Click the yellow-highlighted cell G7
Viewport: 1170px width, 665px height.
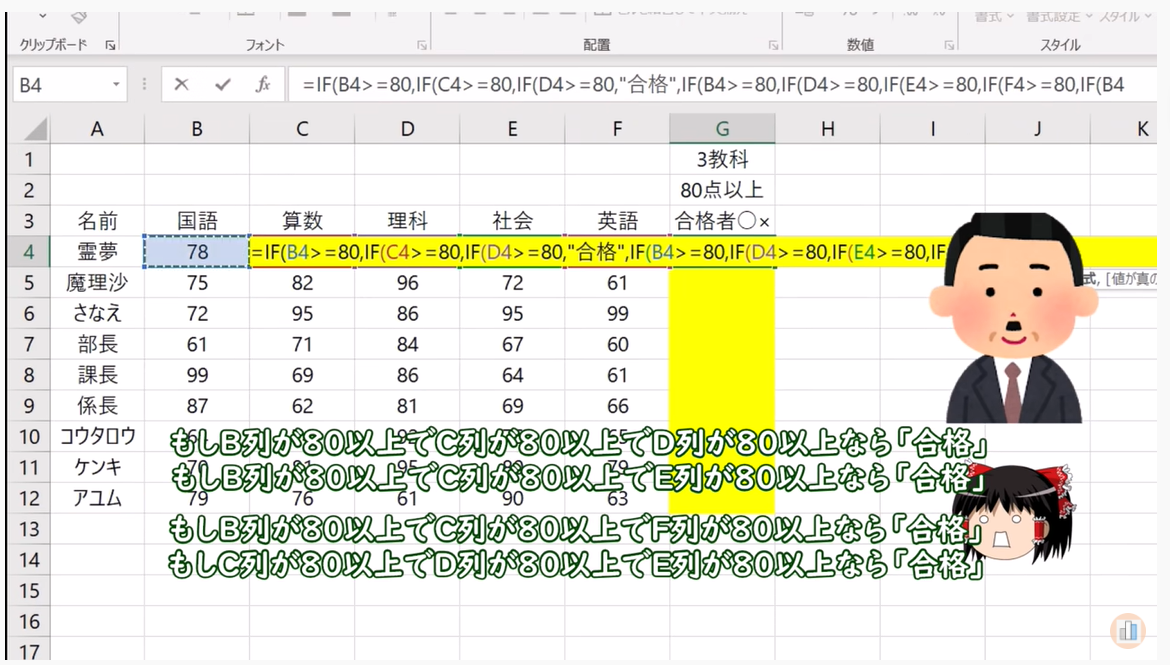point(722,345)
